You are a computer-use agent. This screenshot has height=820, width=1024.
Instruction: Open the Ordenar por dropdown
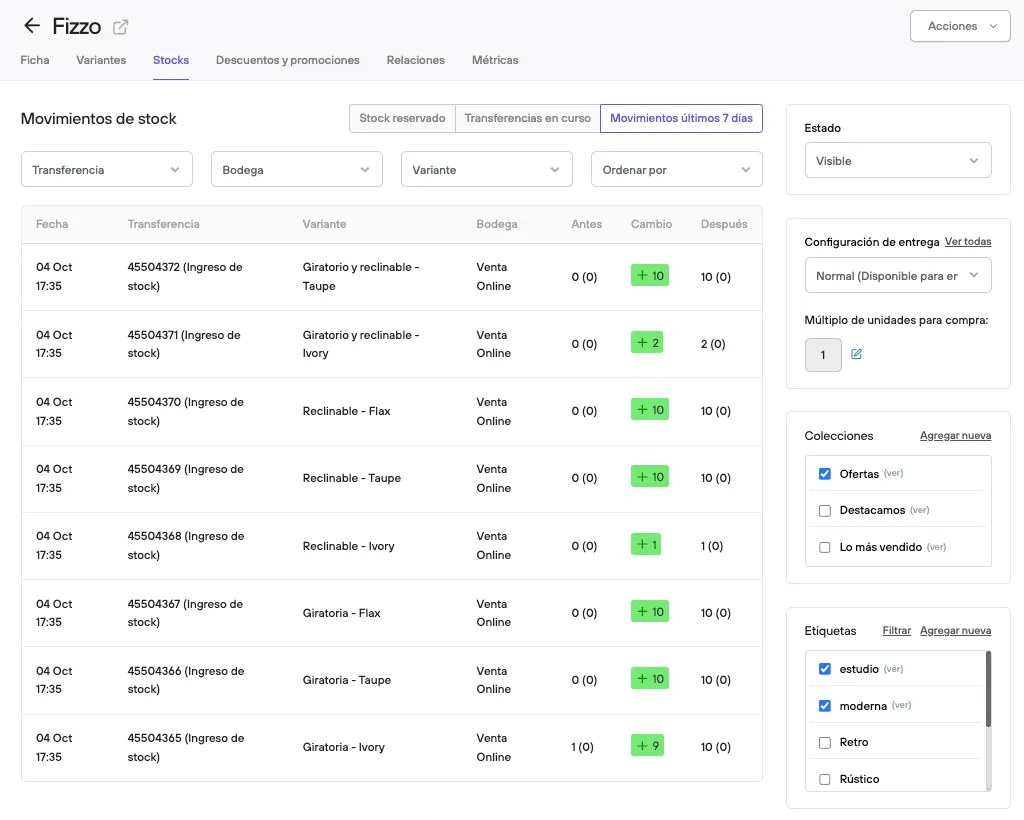(677, 170)
